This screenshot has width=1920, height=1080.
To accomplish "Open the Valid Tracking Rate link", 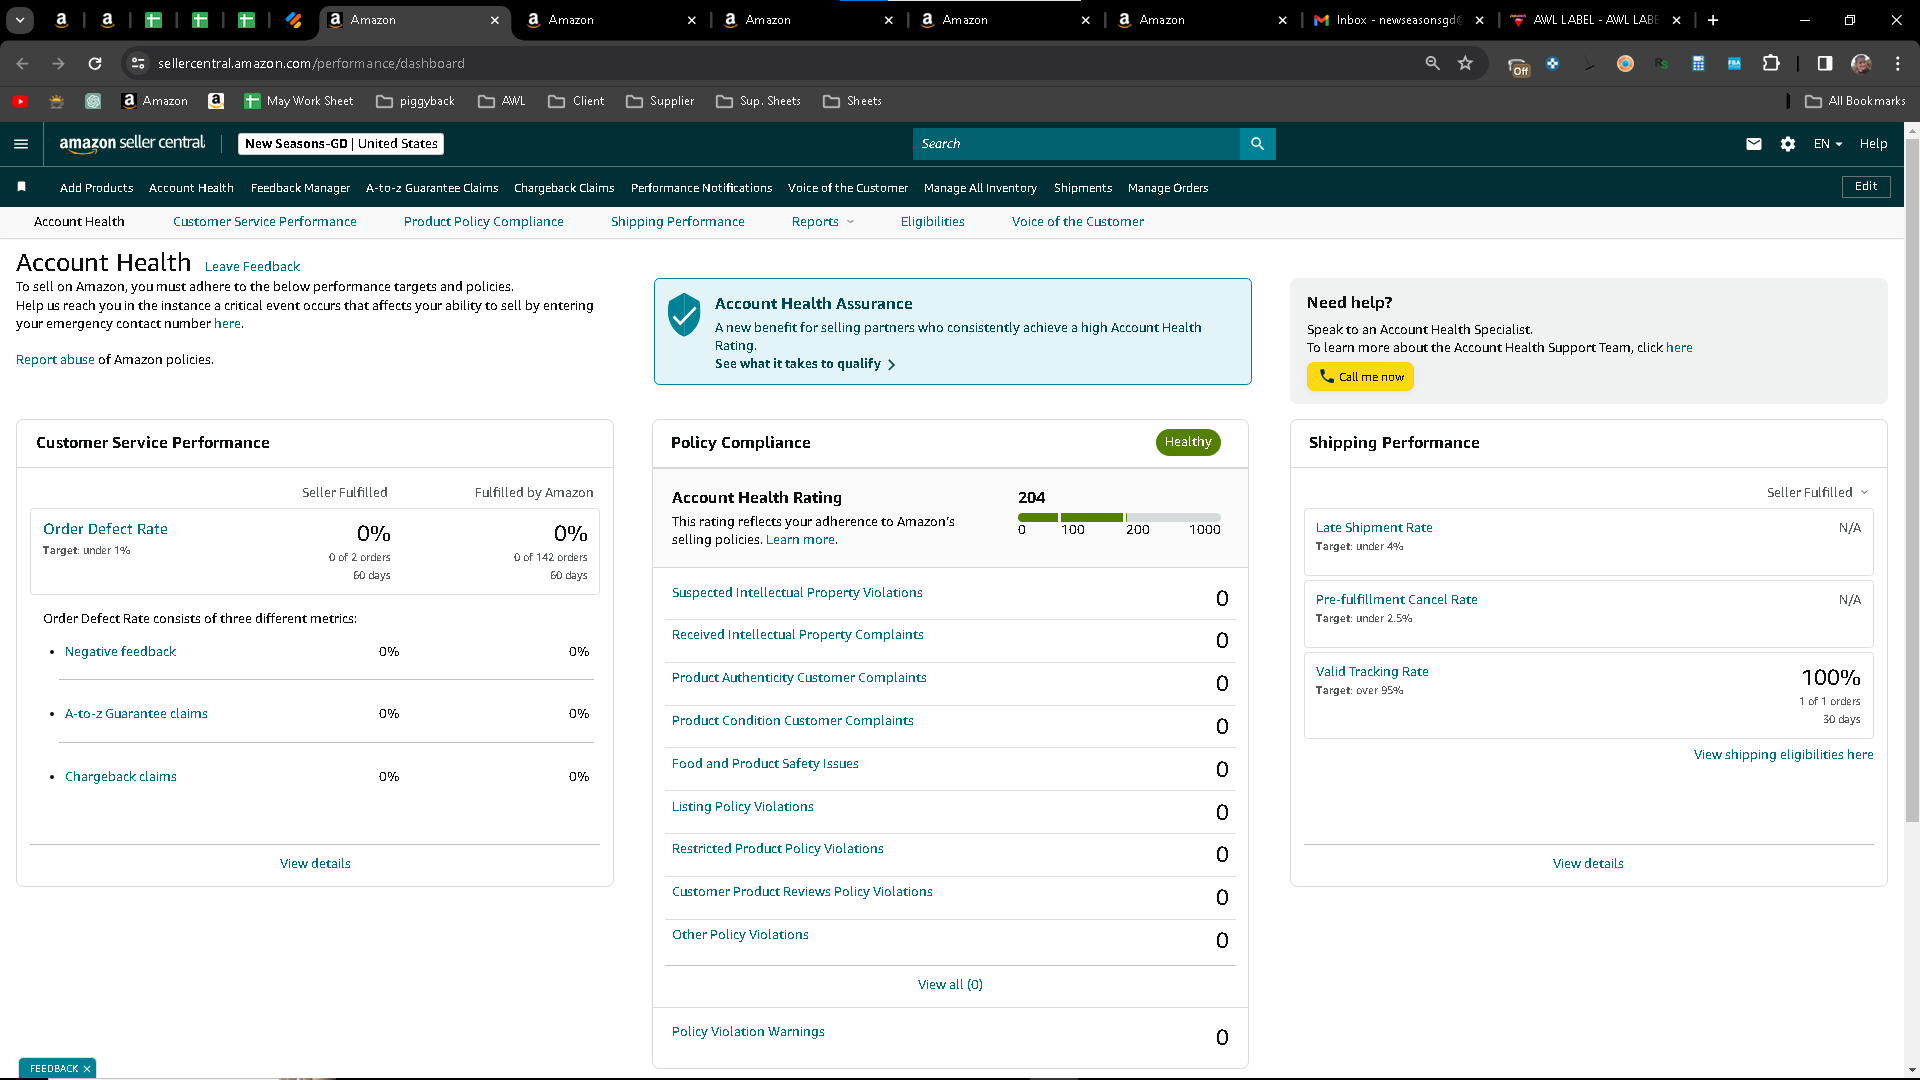I will pos(1372,672).
